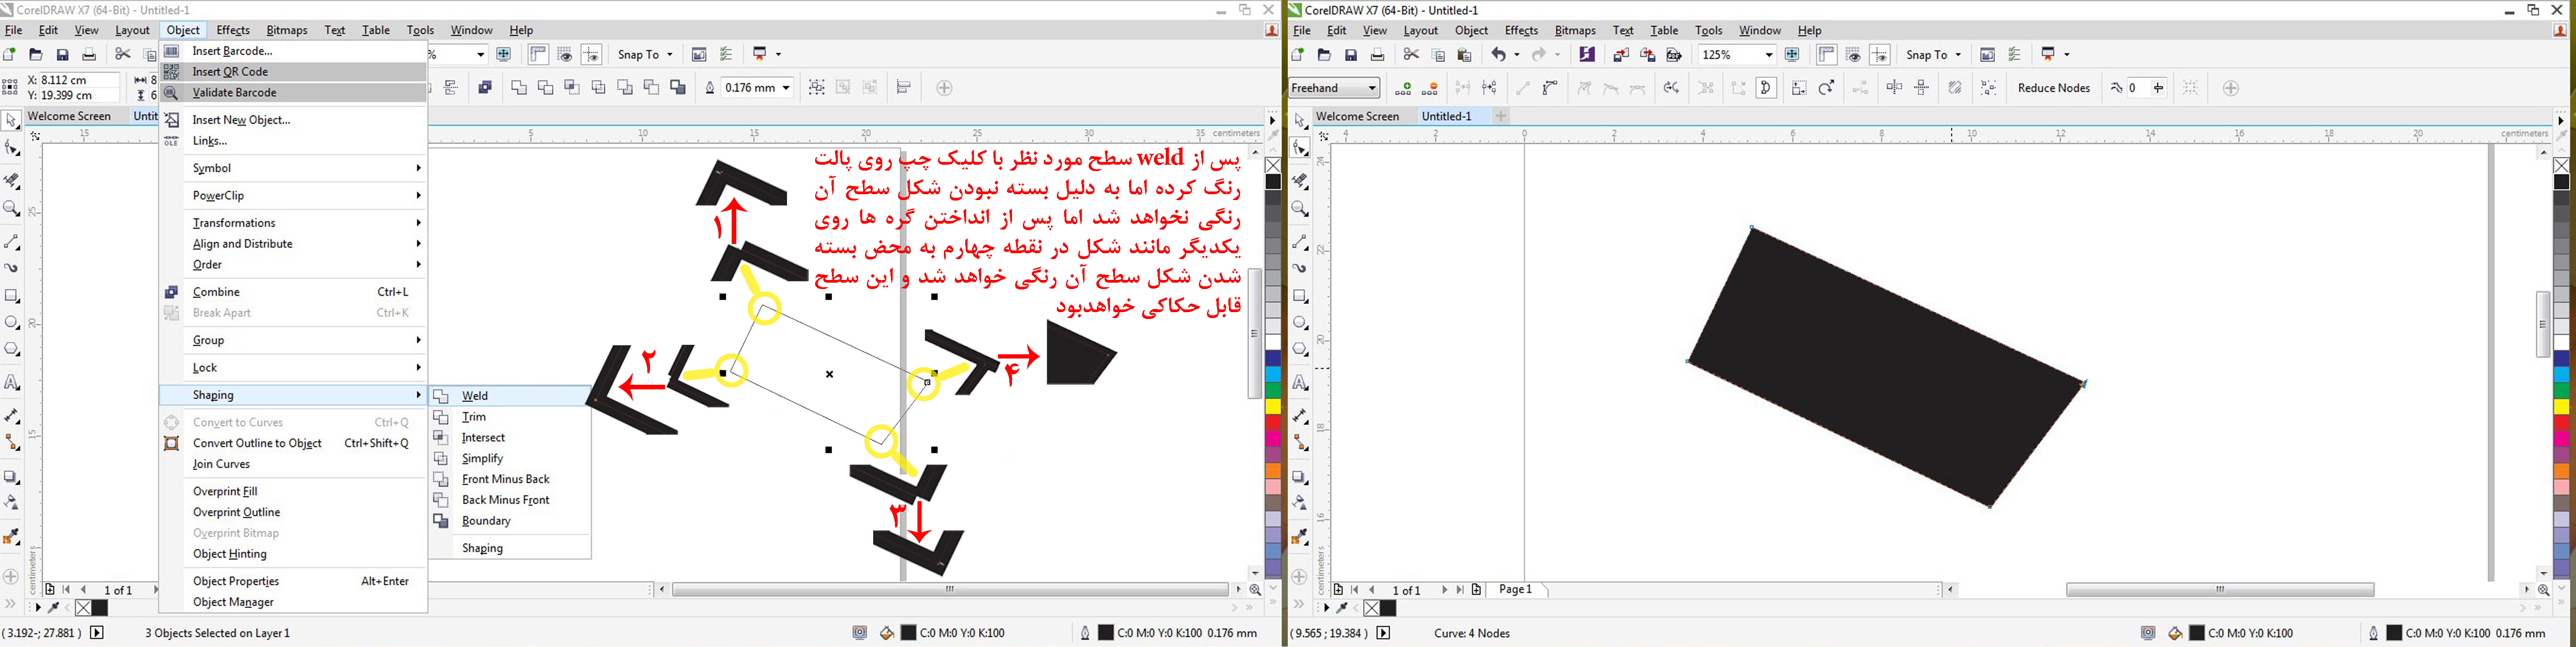The image size is (2576, 647).
Task: Click the Align and Distribute icon in left property bar
Action: [x=903, y=88]
